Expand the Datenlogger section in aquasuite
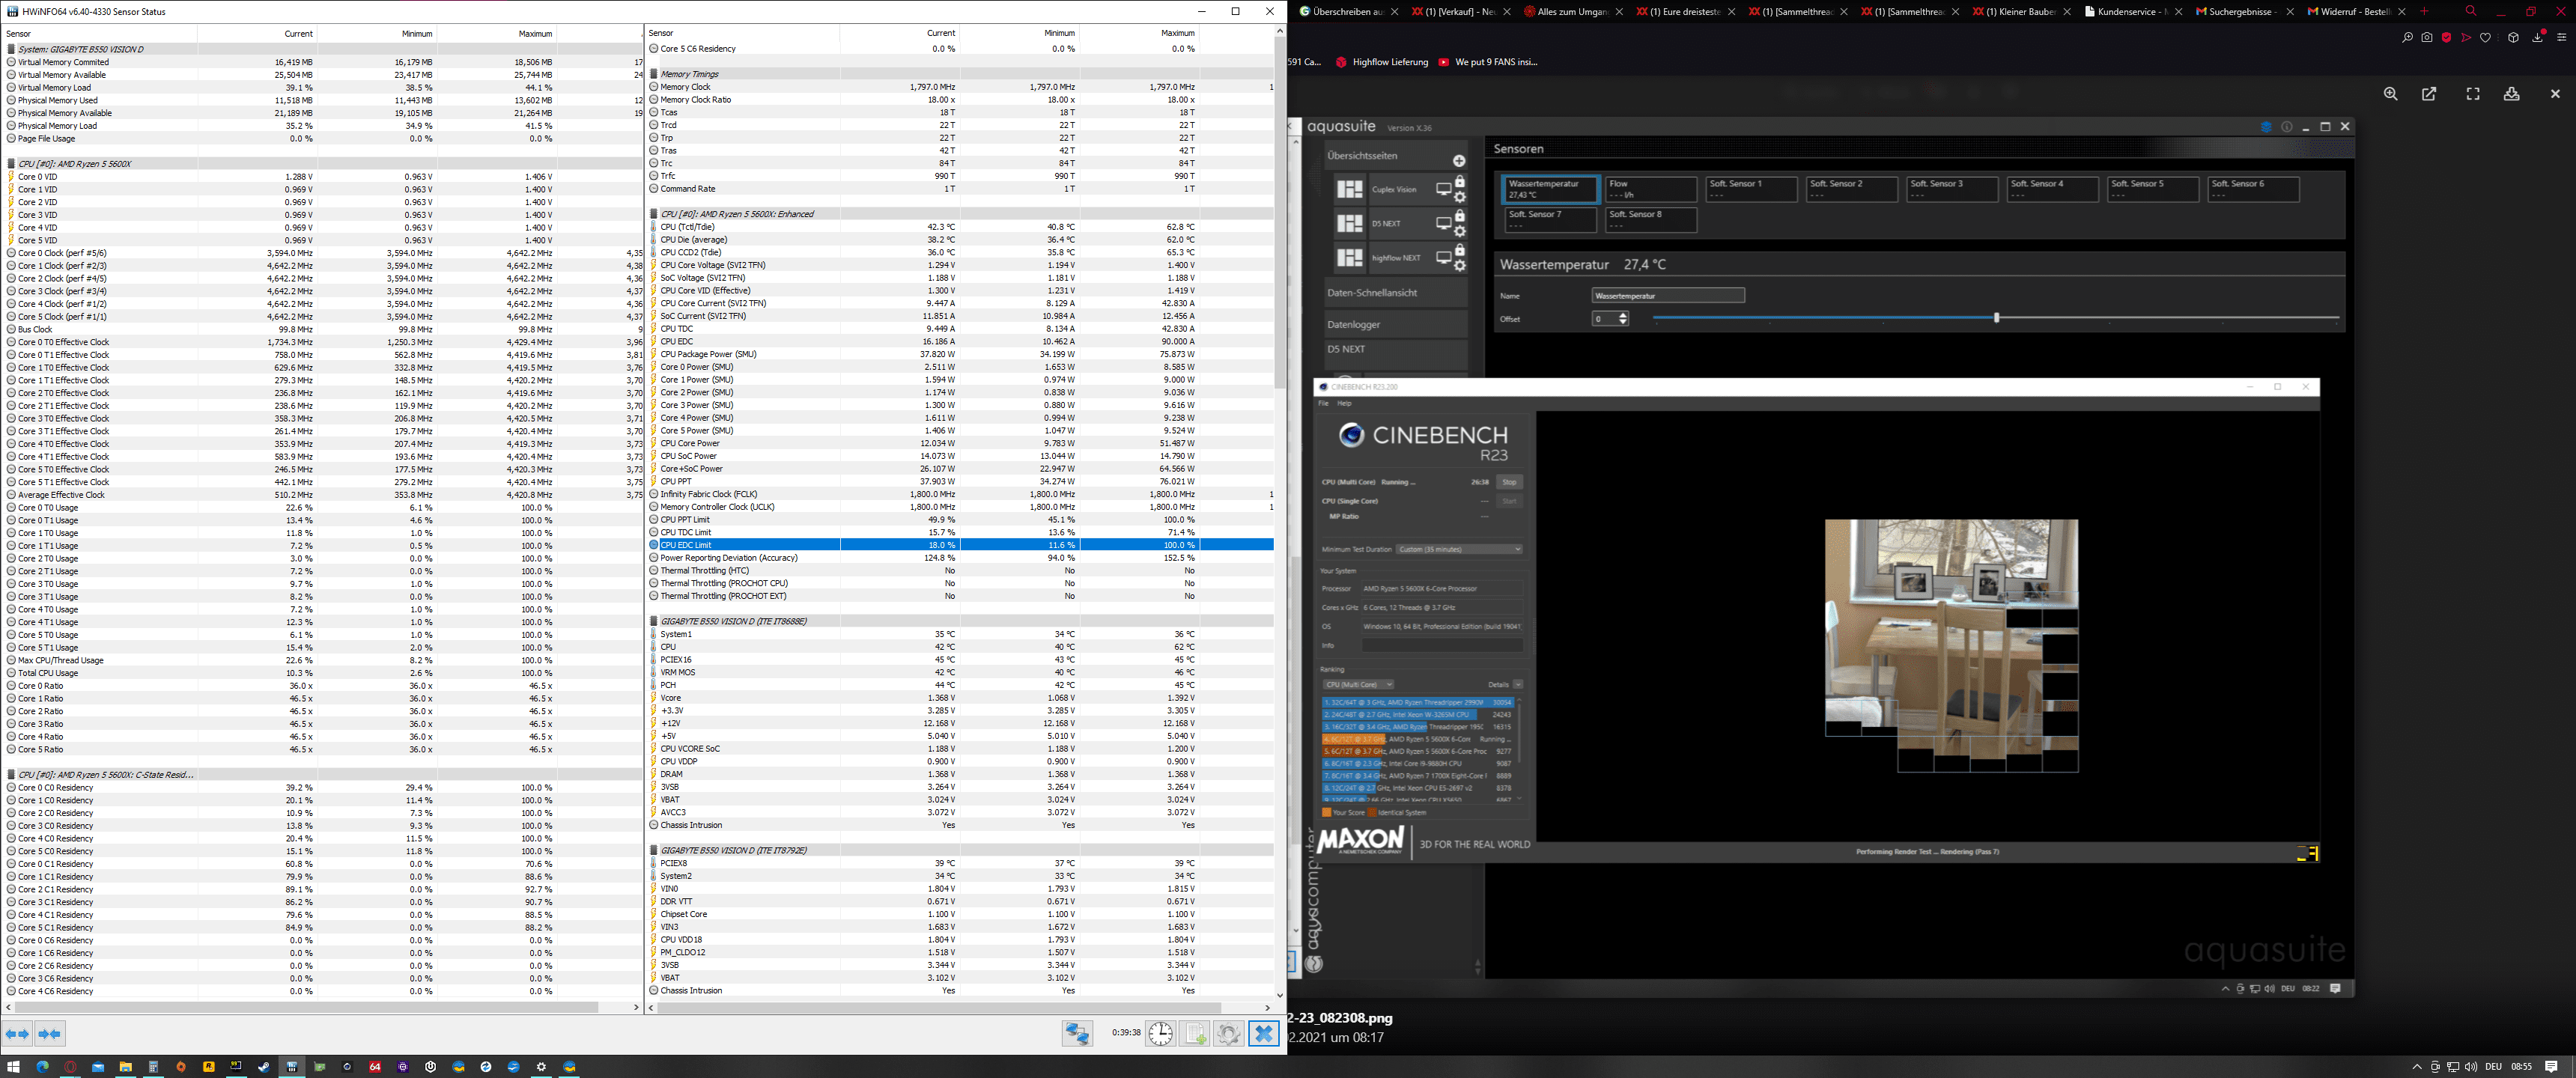The width and height of the screenshot is (2576, 1078). click(x=1353, y=324)
